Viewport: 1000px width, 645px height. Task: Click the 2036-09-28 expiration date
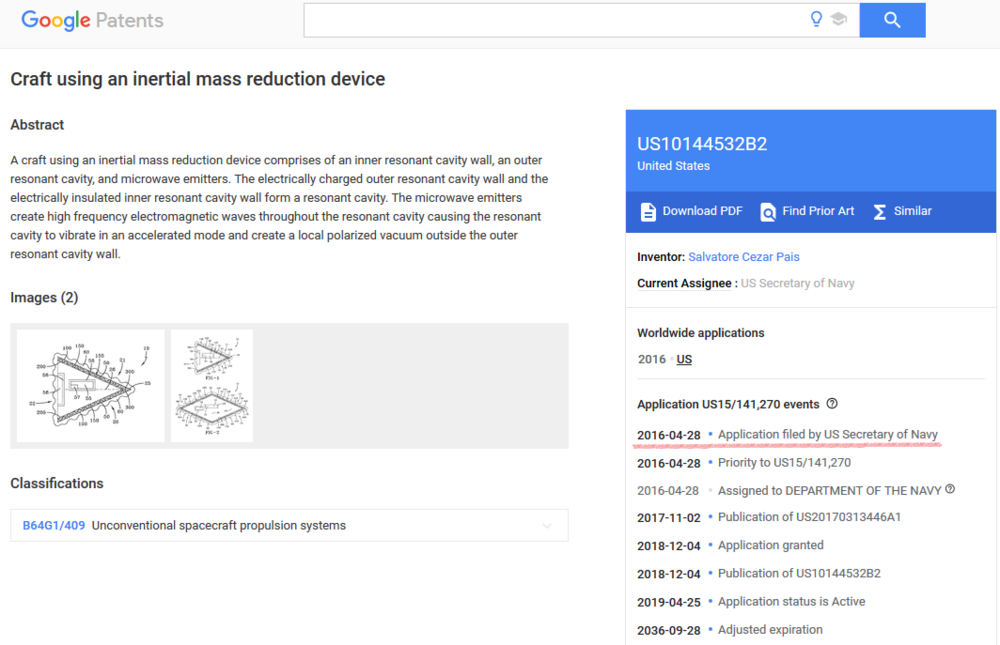[x=669, y=630]
